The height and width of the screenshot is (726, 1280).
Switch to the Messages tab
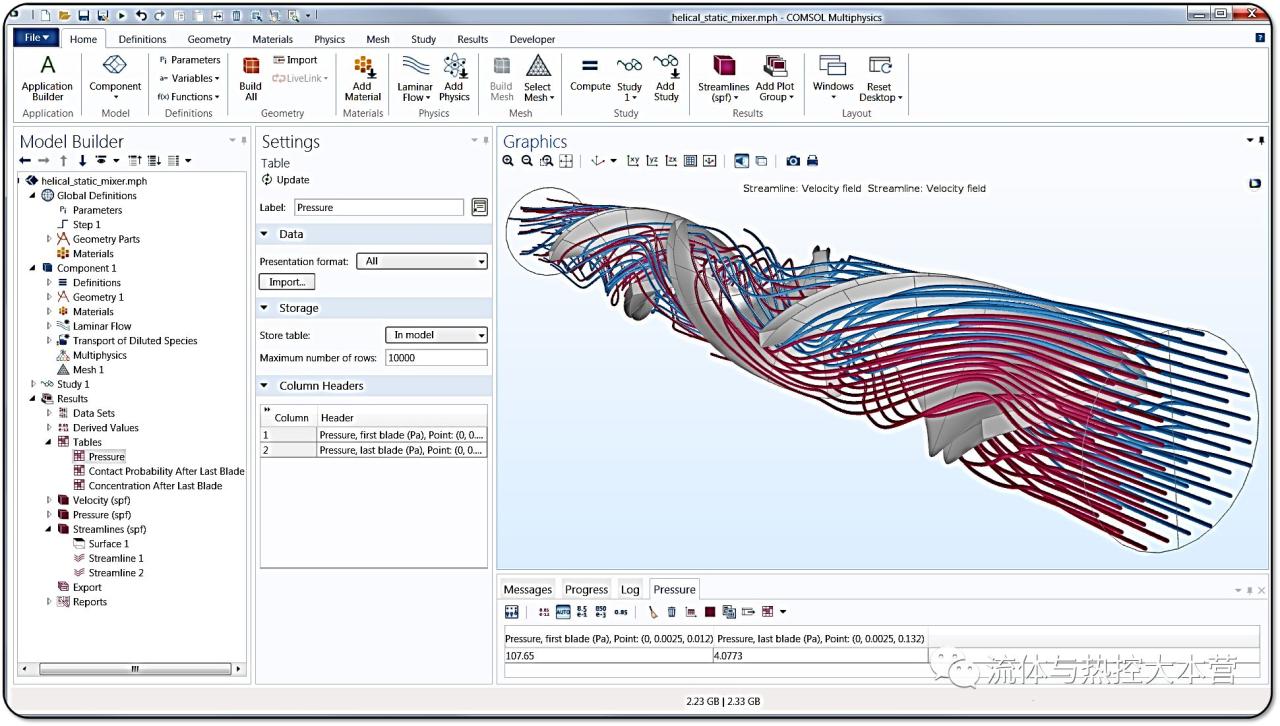tap(527, 590)
